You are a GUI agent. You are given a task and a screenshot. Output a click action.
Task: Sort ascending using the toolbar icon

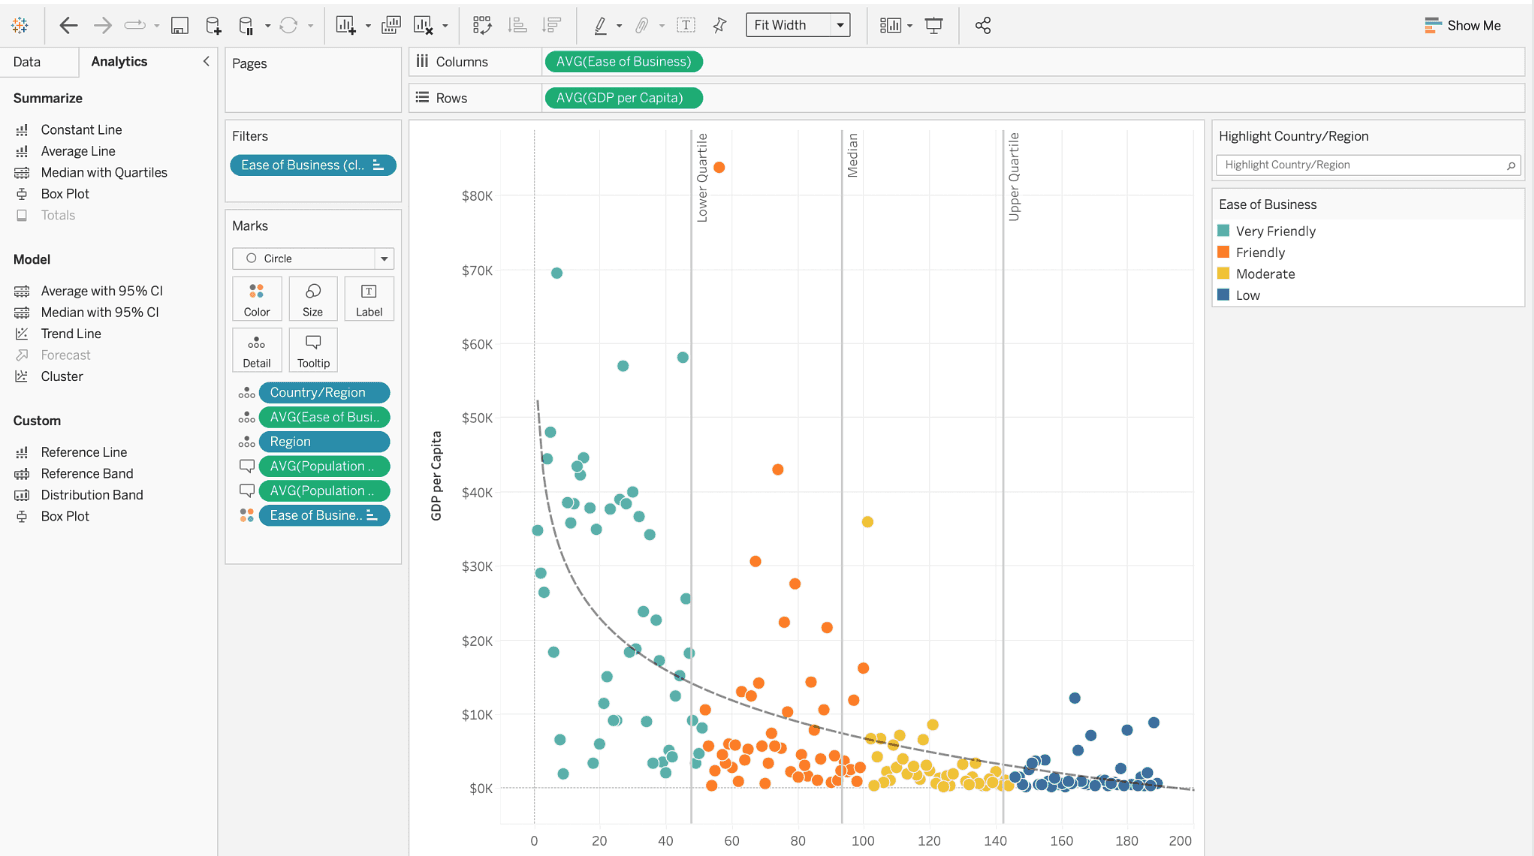pyautogui.click(x=517, y=25)
